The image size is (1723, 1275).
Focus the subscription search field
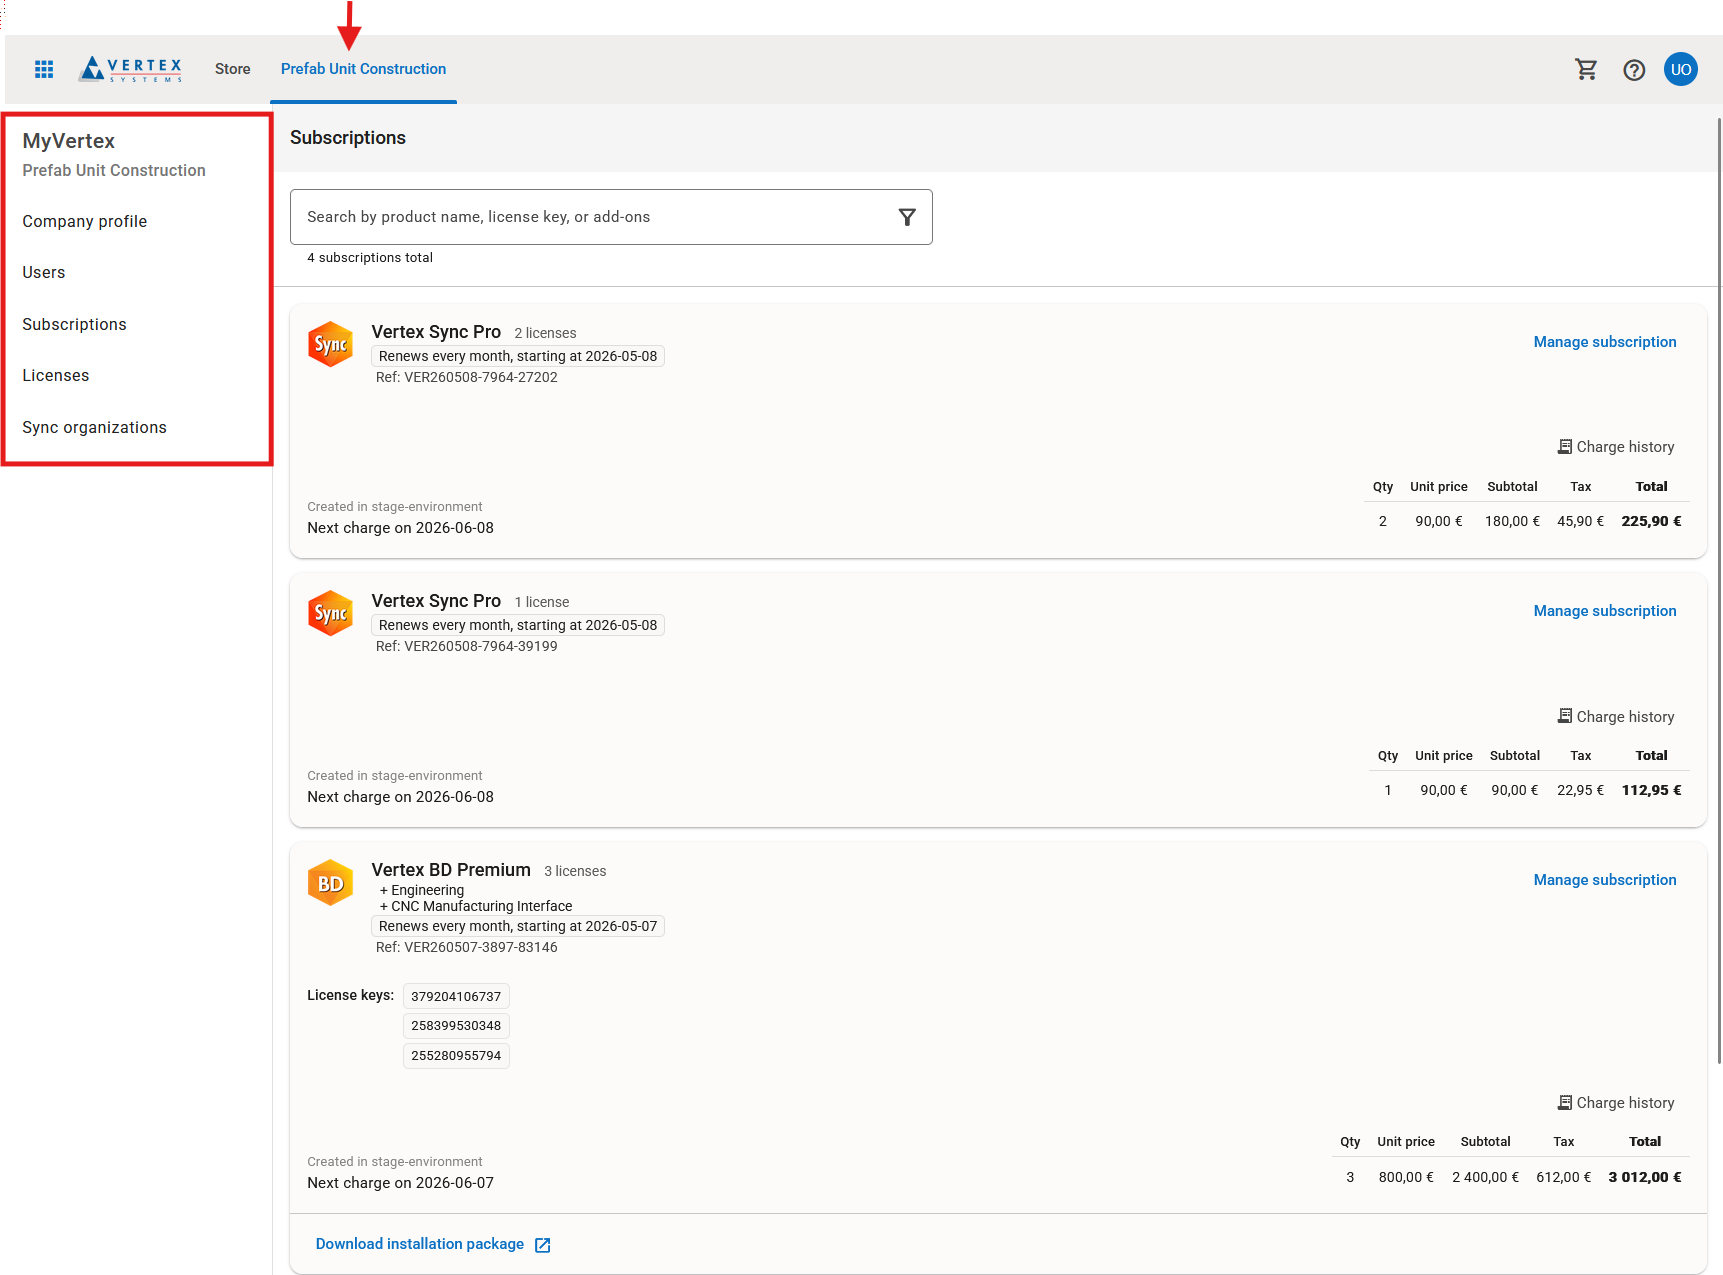[611, 217]
